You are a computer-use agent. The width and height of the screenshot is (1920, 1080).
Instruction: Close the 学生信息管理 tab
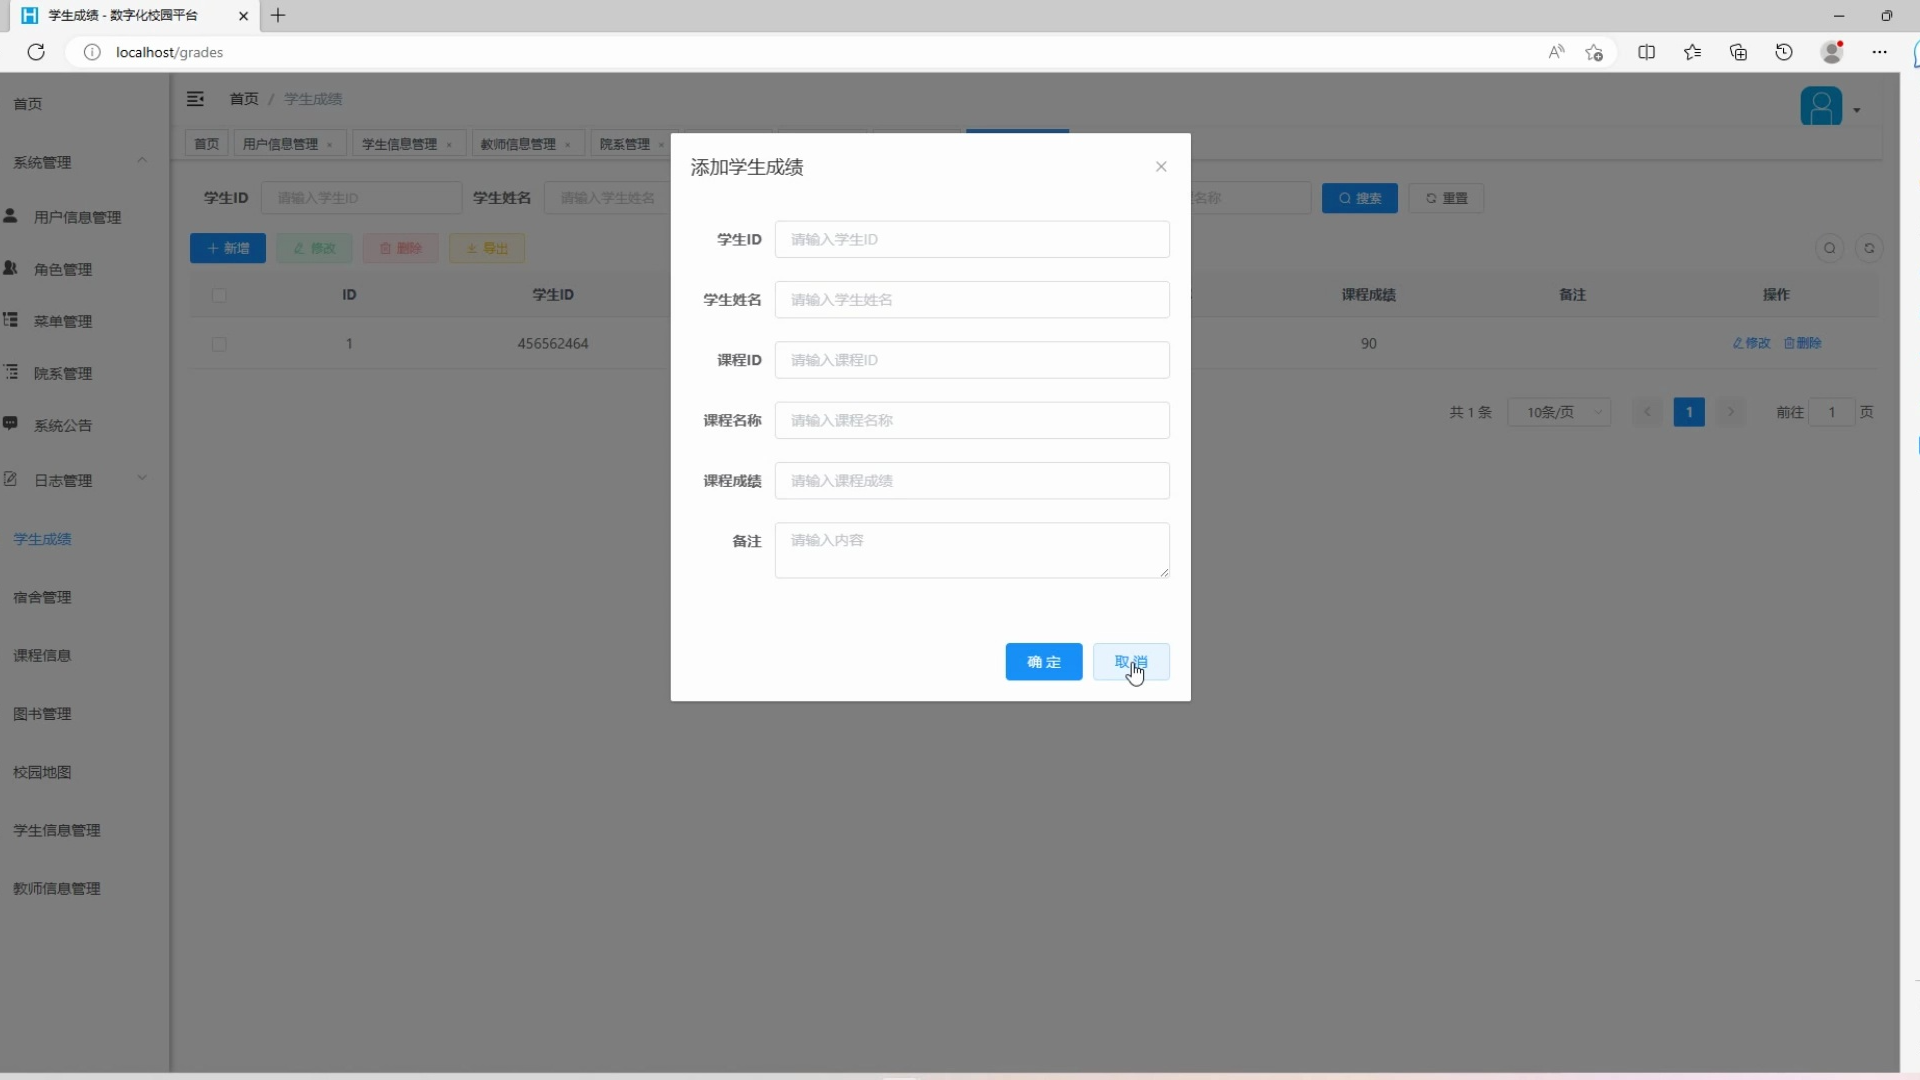[x=449, y=145]
